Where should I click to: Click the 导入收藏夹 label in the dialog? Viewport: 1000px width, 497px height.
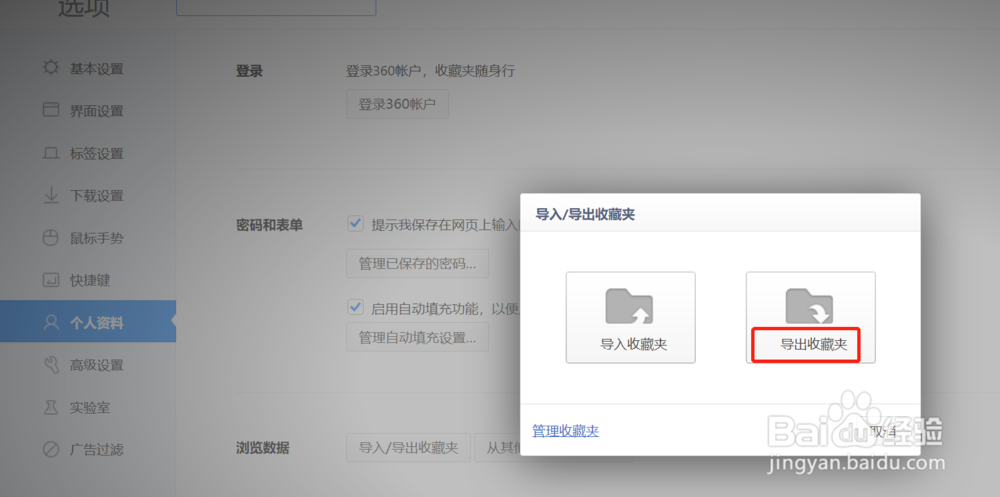click(634, 345)
